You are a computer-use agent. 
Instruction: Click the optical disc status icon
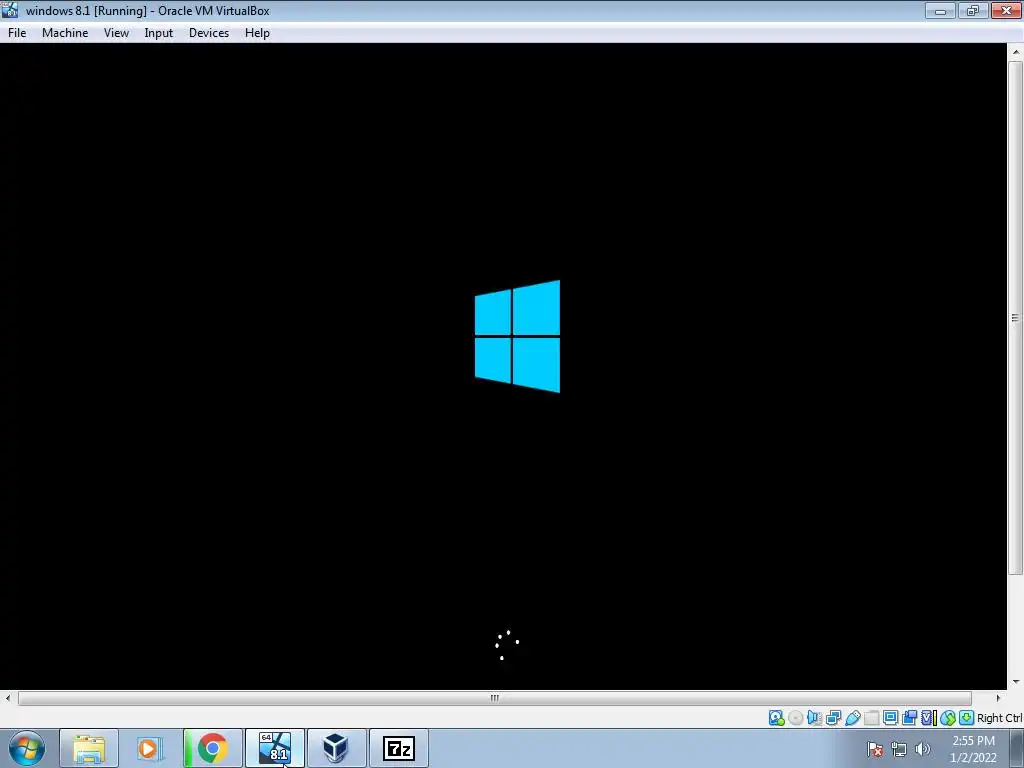[795, 718]
